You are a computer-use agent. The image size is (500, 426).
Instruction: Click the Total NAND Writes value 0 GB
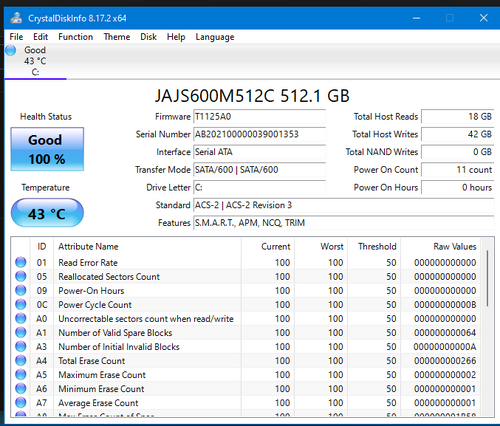point(458,152)
